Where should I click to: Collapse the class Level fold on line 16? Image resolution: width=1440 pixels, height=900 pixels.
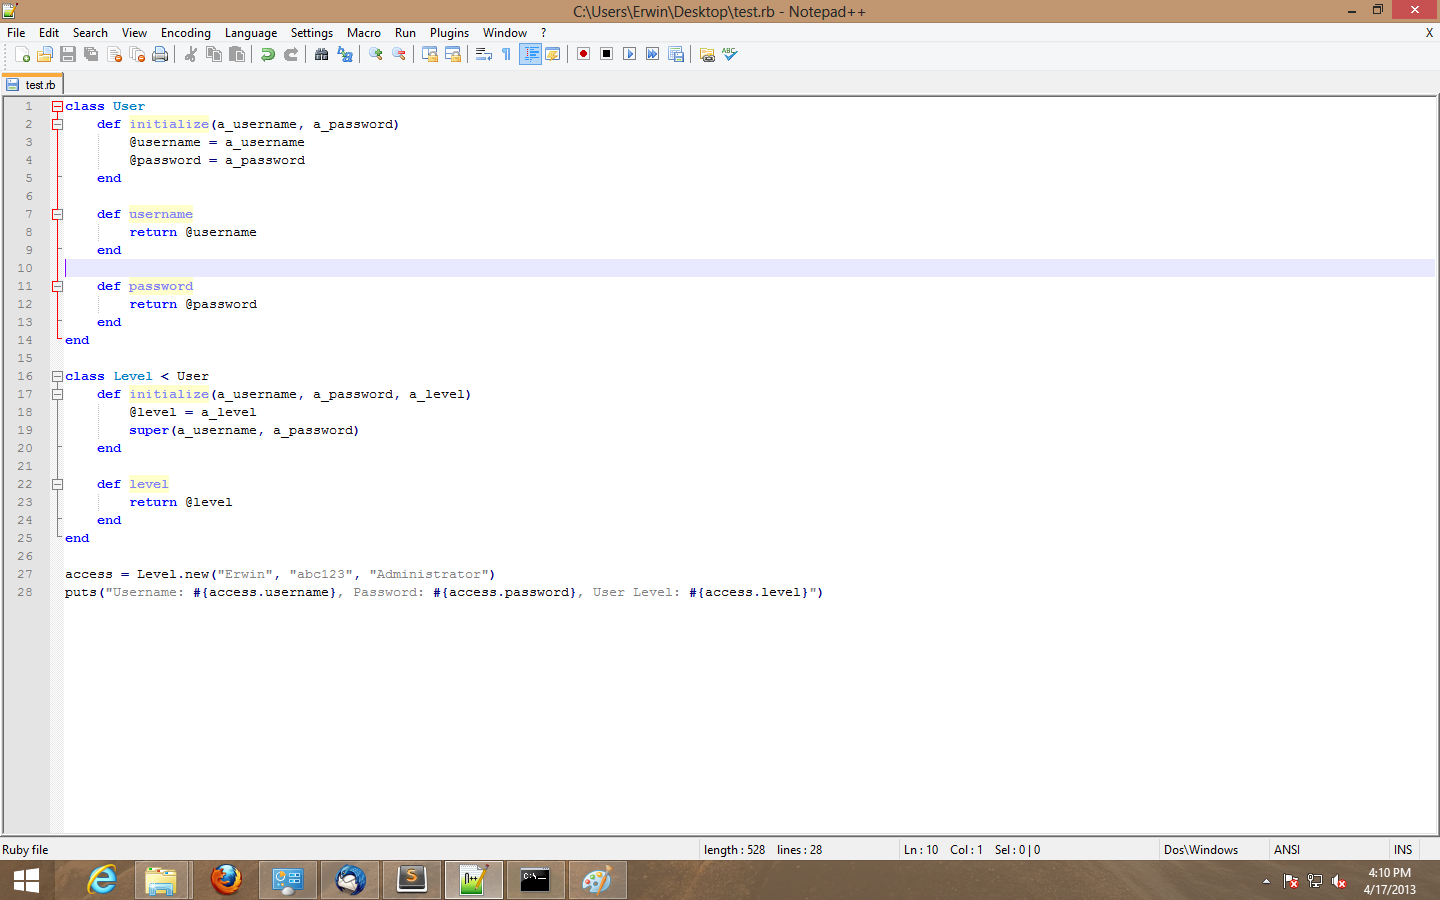[x=57, y=376]
